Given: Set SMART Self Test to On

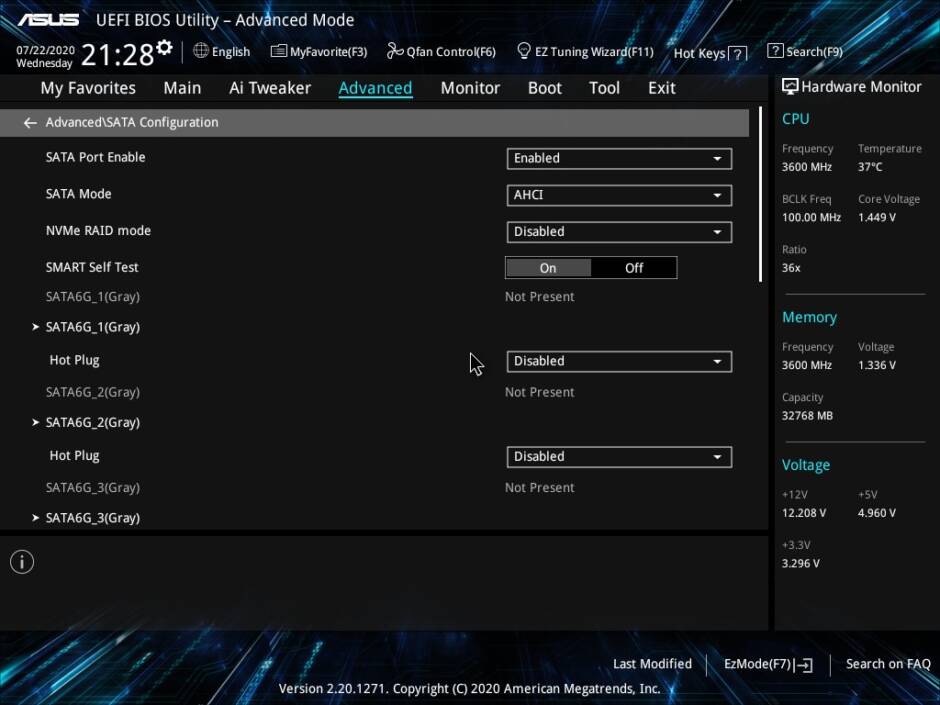Looking at the screenshot, I should tap(548, 268).
